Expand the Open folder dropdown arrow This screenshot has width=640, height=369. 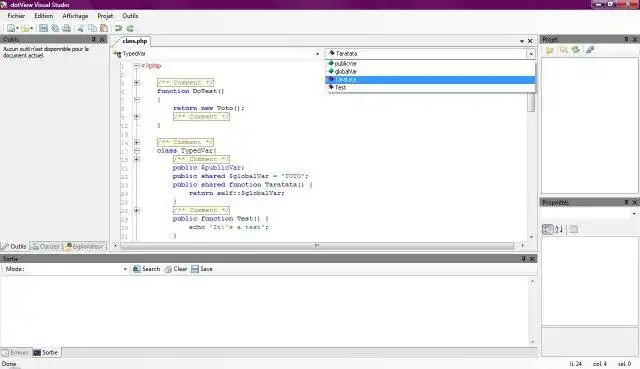tap(31, 28)
